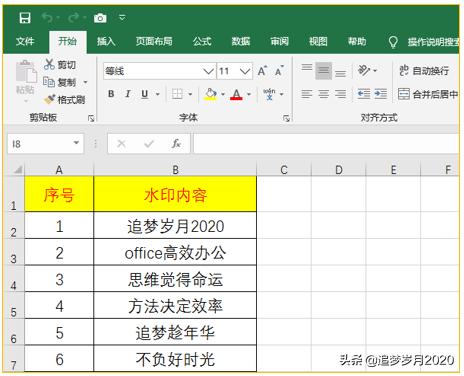Click the fx insert function icon

pyautogui.click(x=176, y=144)
